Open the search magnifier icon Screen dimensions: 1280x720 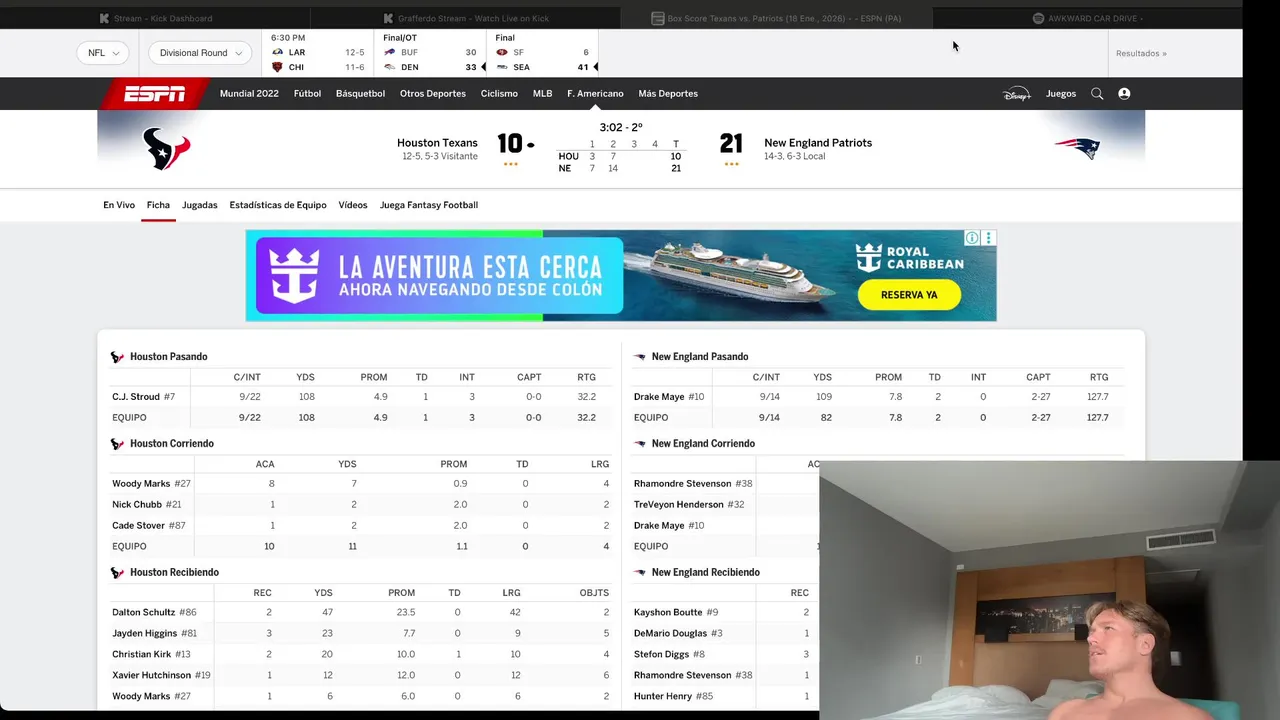pyautogui.click(x=1097, y=94)
